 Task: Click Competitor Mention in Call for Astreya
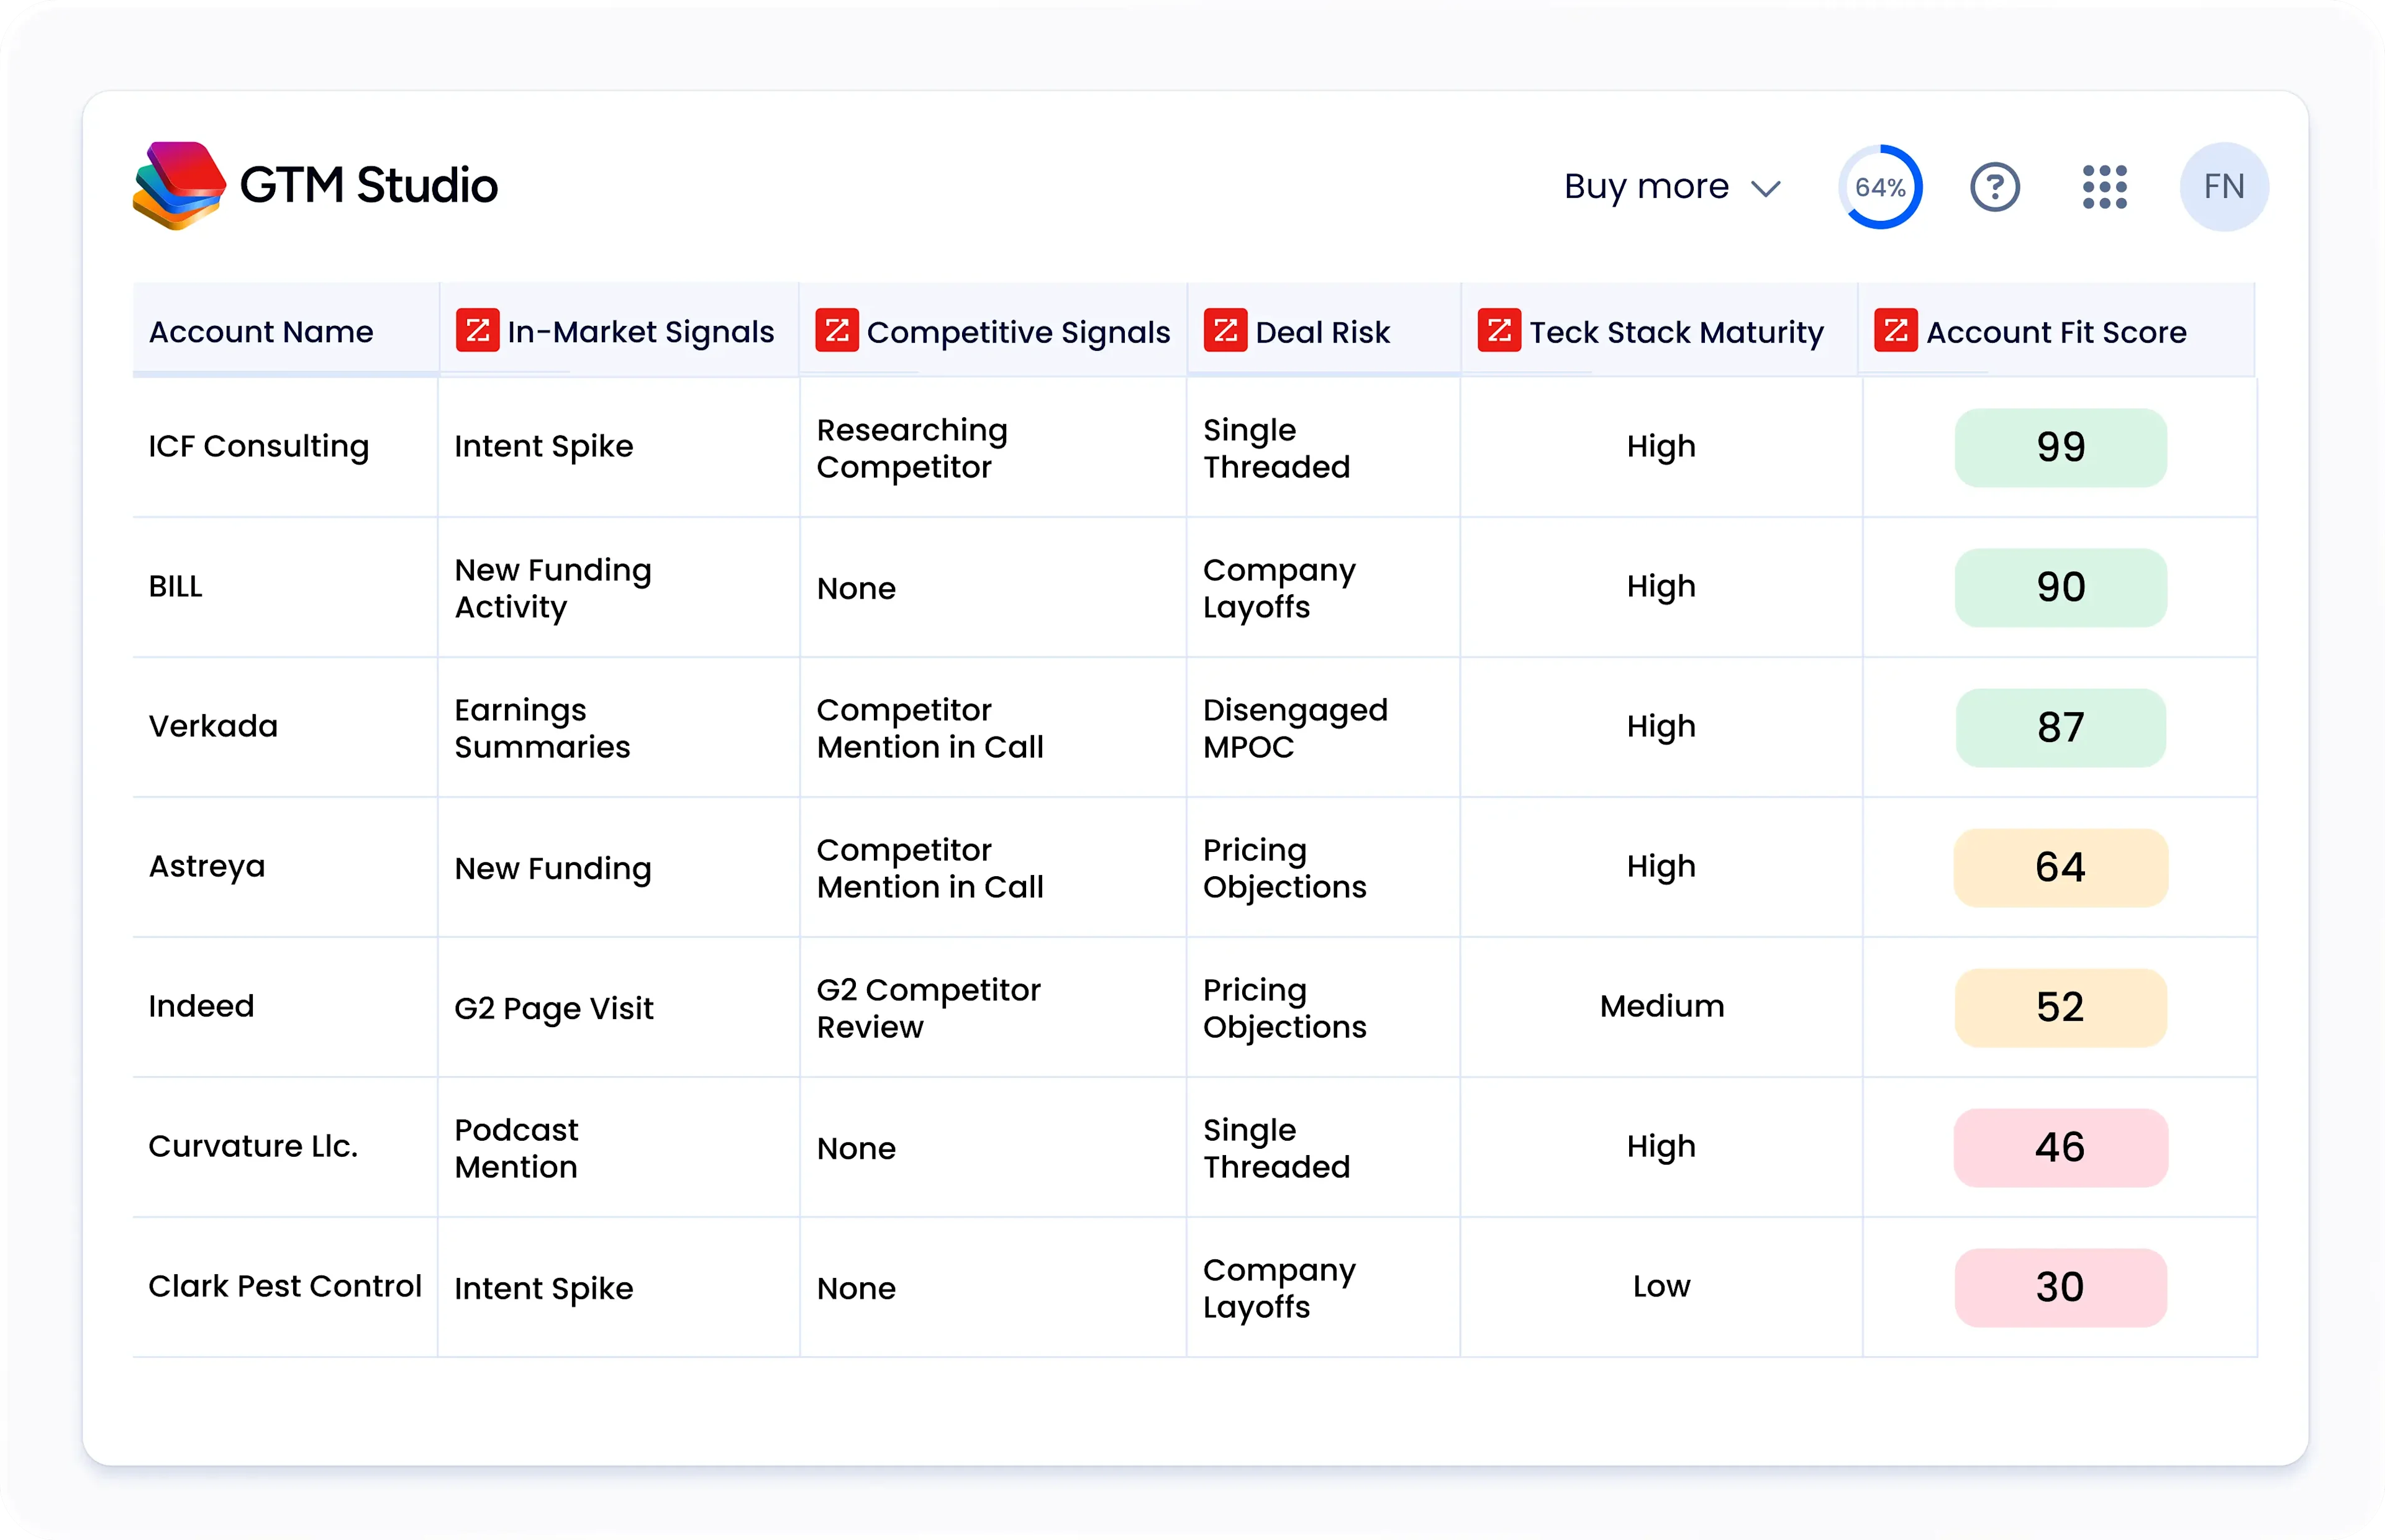[x=930, y=868]
